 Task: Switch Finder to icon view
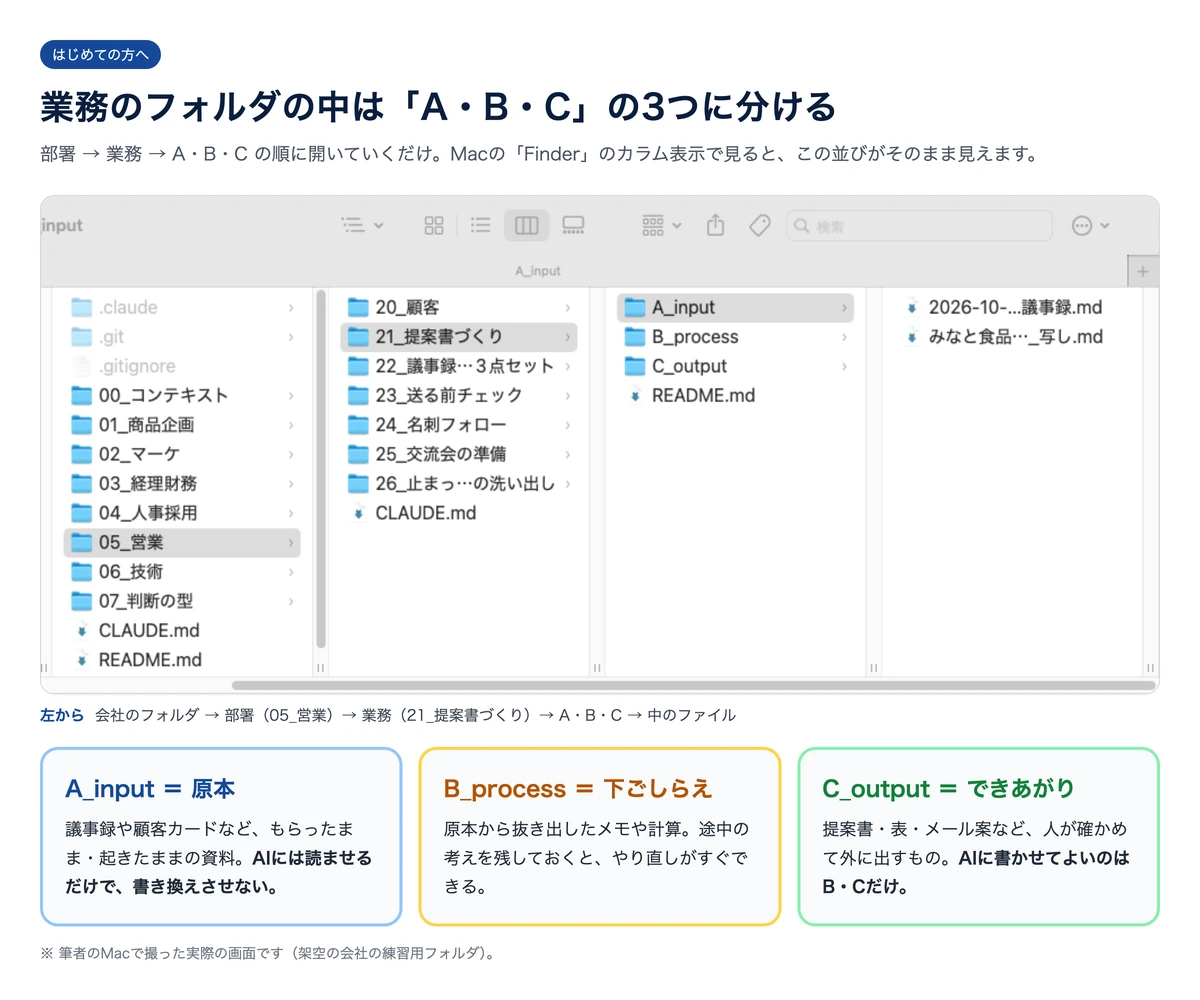[x=433, y=226]
